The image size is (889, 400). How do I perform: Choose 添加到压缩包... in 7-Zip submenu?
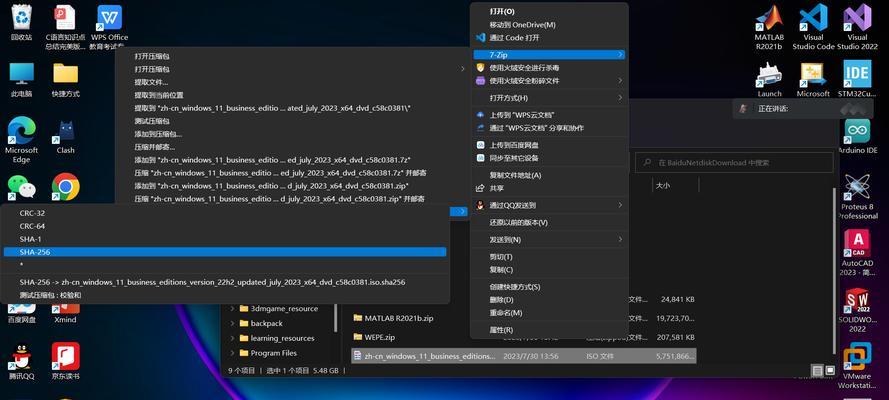pyautogui.click(x=292, y=134)
